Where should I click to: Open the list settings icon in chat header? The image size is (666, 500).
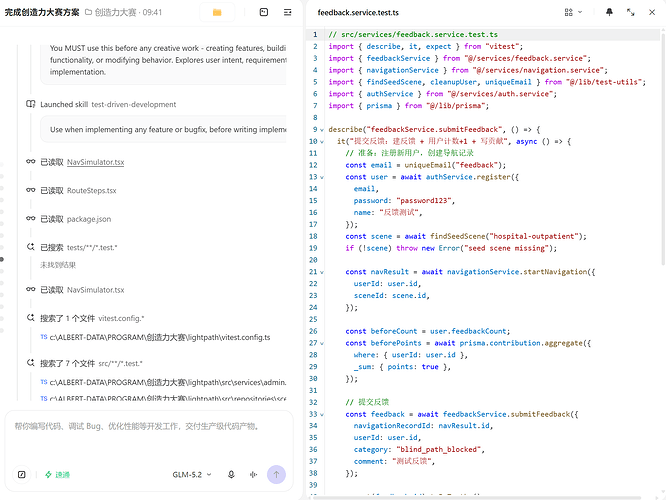(x=288, y=12)
